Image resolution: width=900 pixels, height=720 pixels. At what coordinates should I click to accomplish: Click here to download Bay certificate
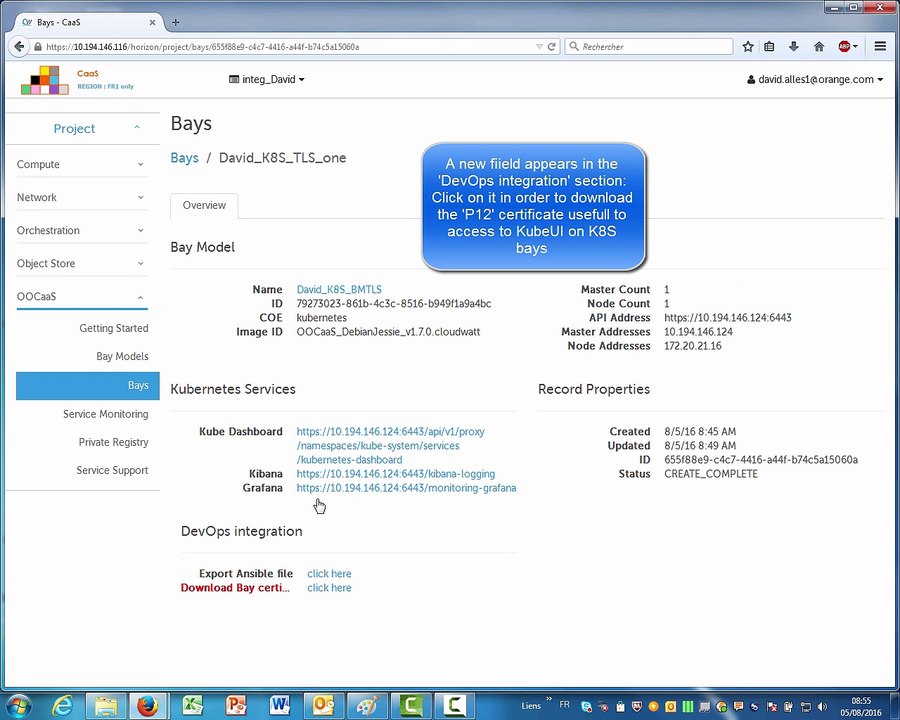coord(329,588)
